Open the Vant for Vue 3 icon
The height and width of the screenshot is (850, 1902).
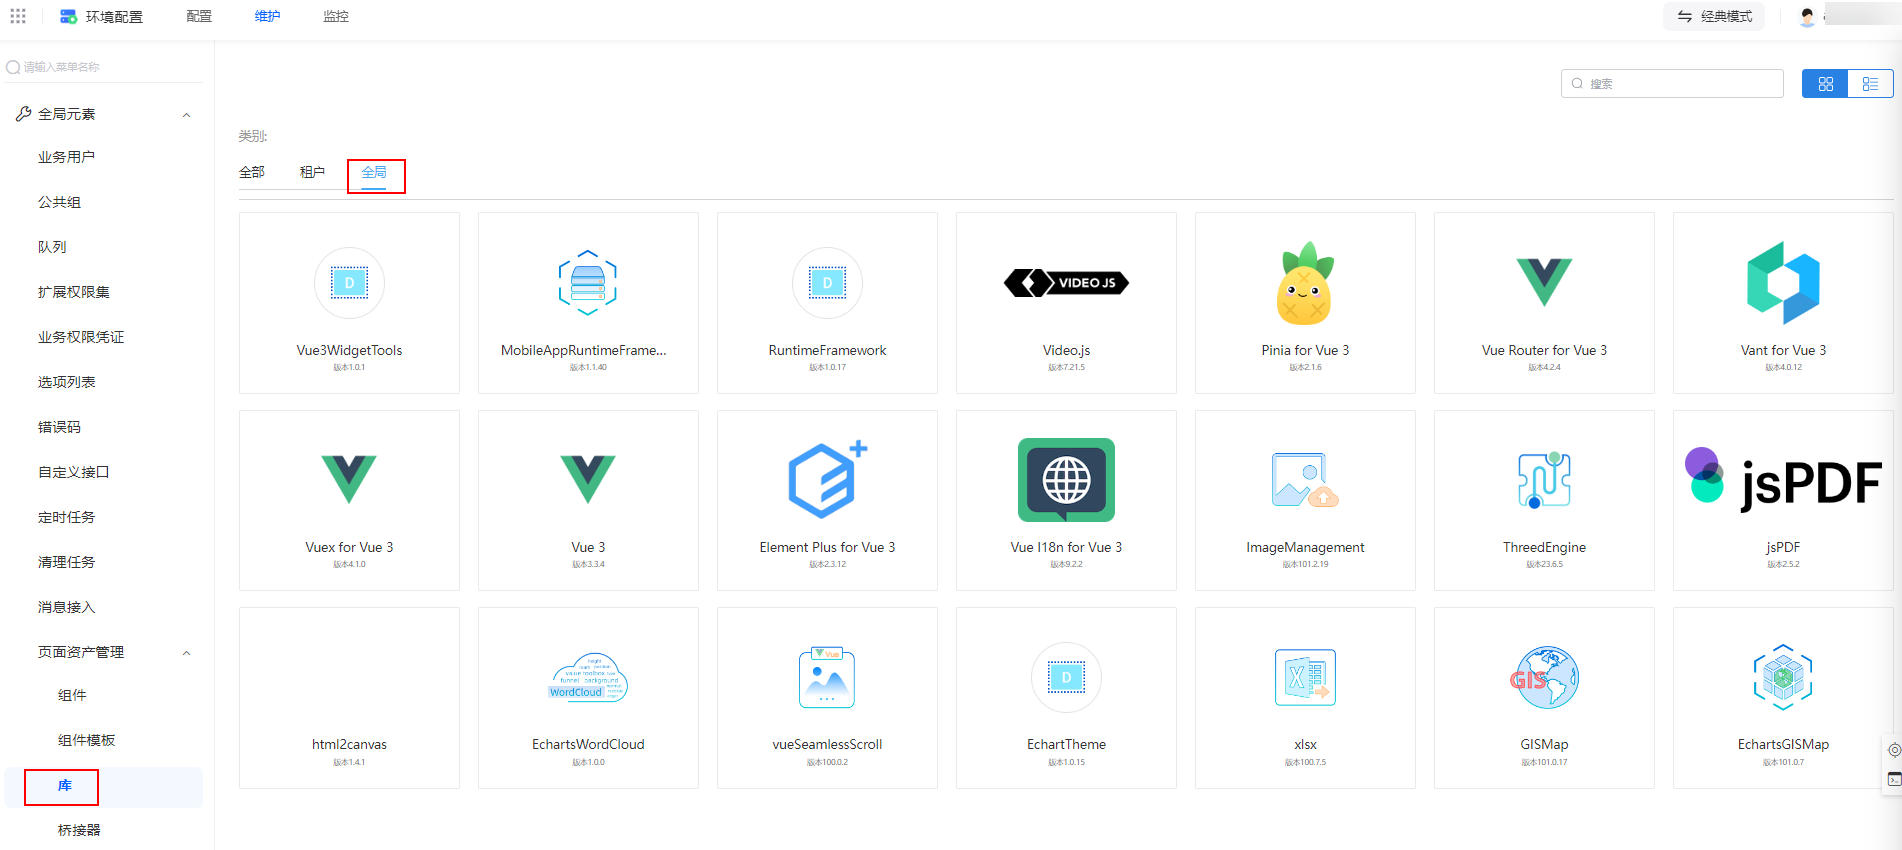(1783, 283)
